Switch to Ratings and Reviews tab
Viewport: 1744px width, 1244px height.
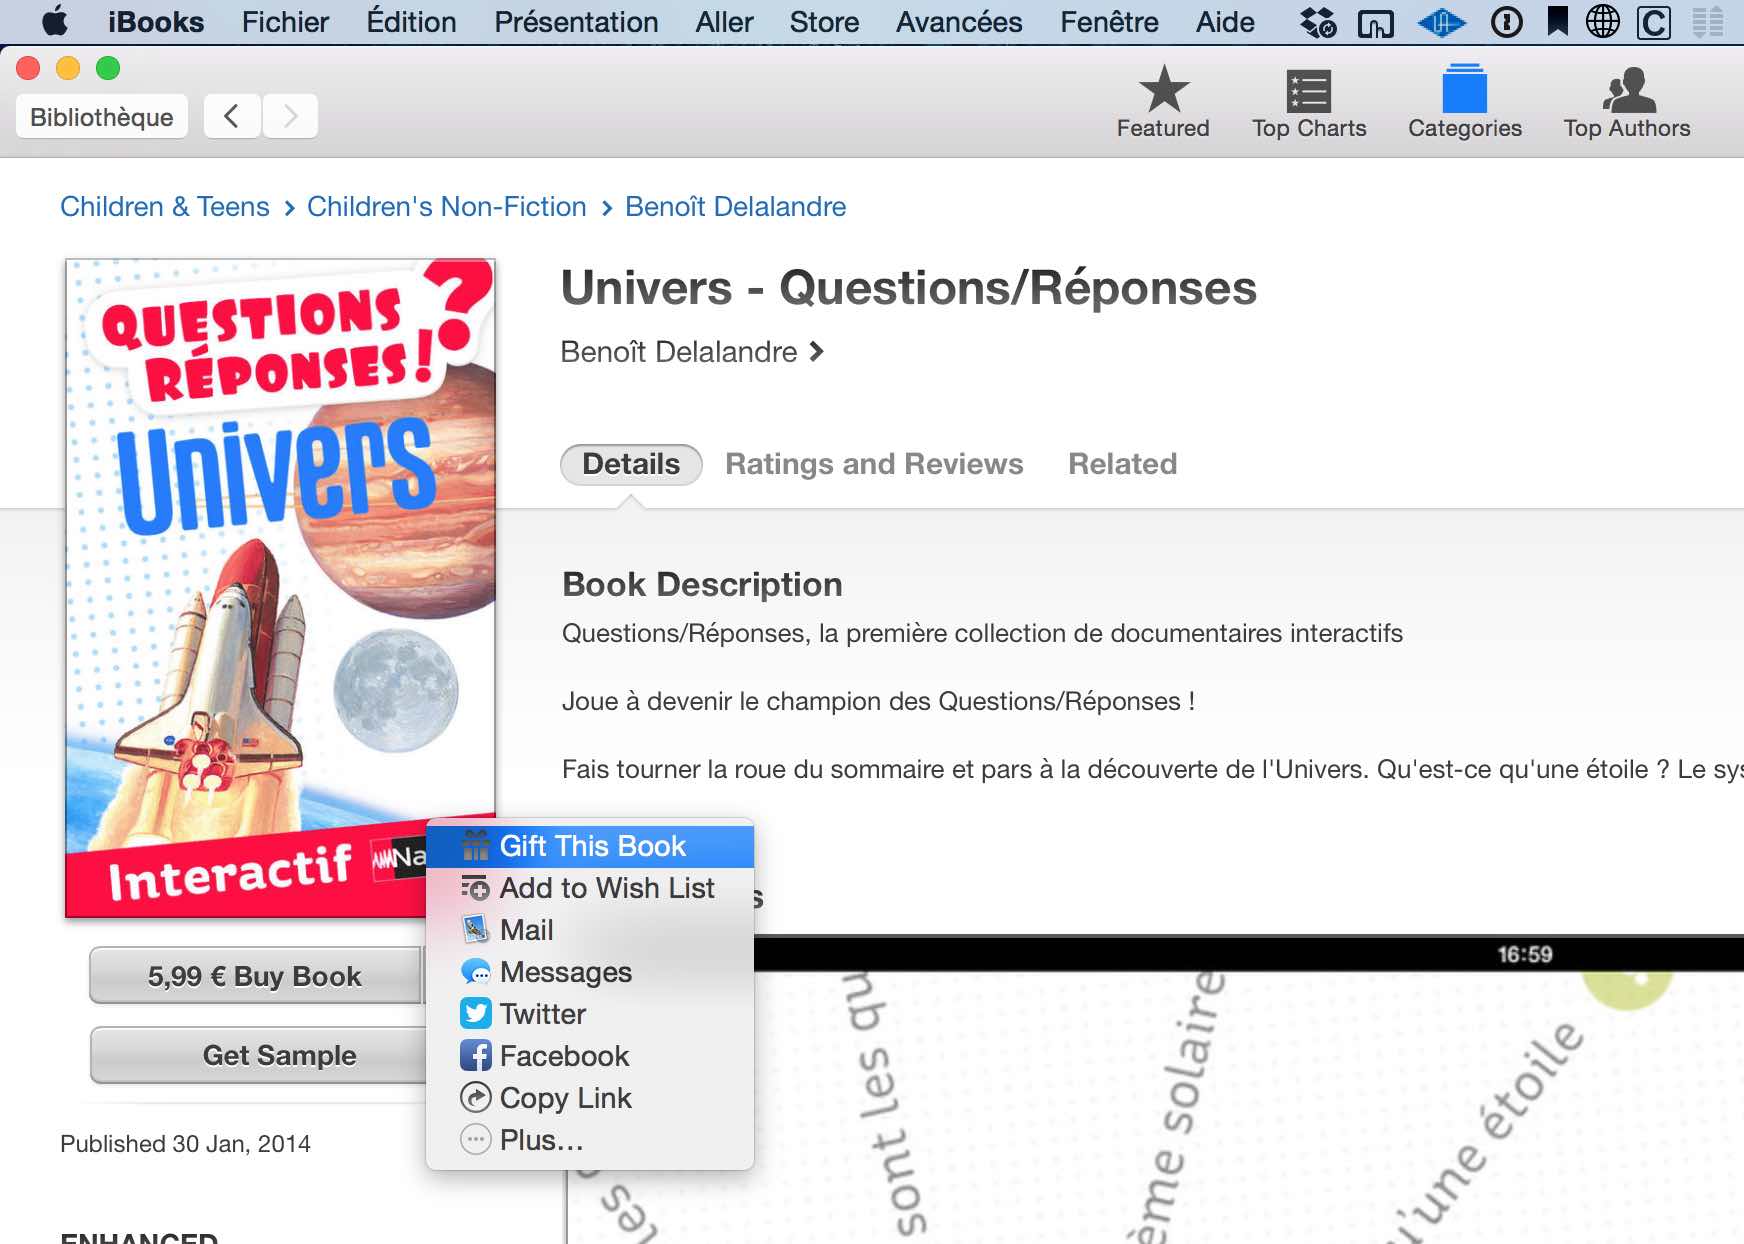coord(874,464)
